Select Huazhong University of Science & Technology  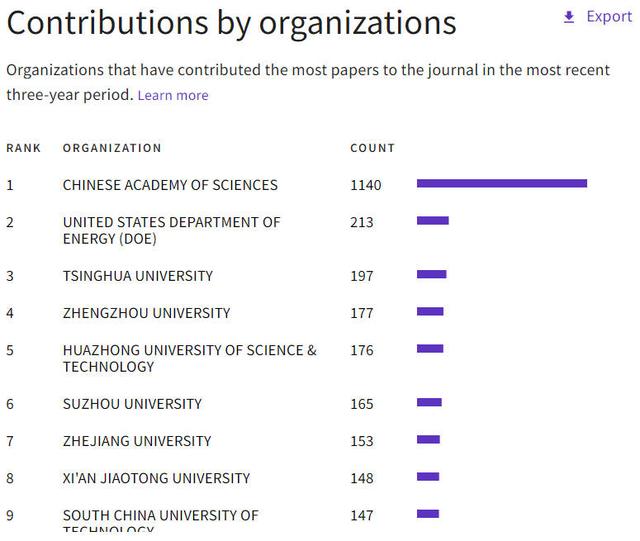[189, 358]
